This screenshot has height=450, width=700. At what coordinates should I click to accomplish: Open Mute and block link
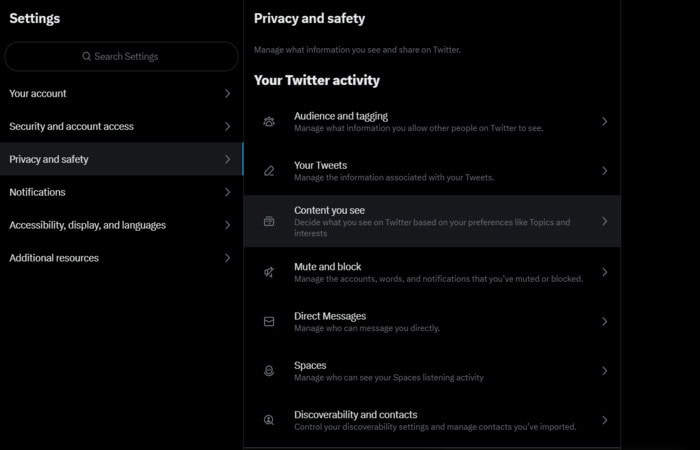[x=432, y=272]
